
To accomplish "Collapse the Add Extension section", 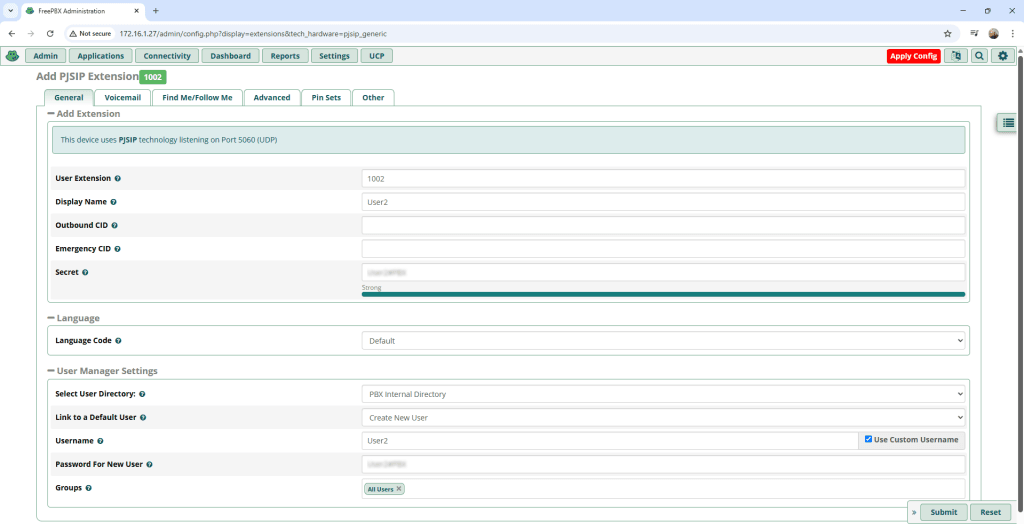I will 51,114.
